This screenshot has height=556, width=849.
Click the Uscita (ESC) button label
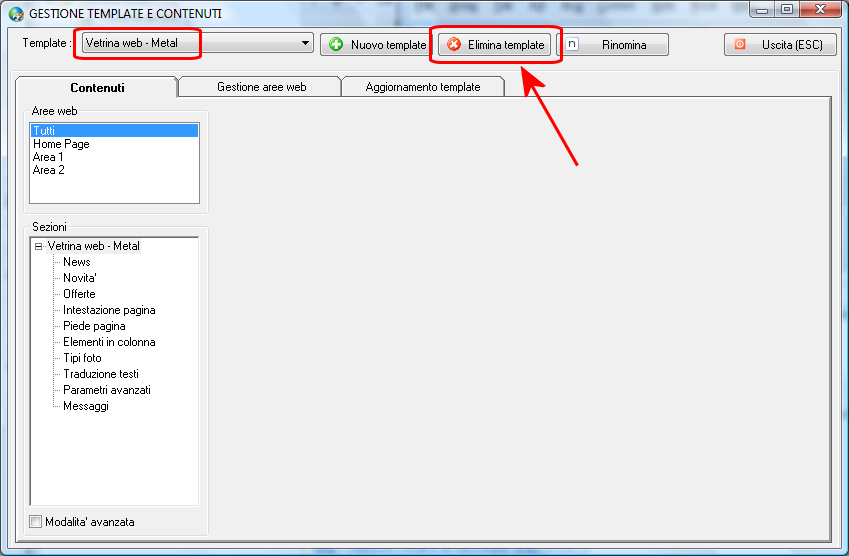tap(792, 45)
